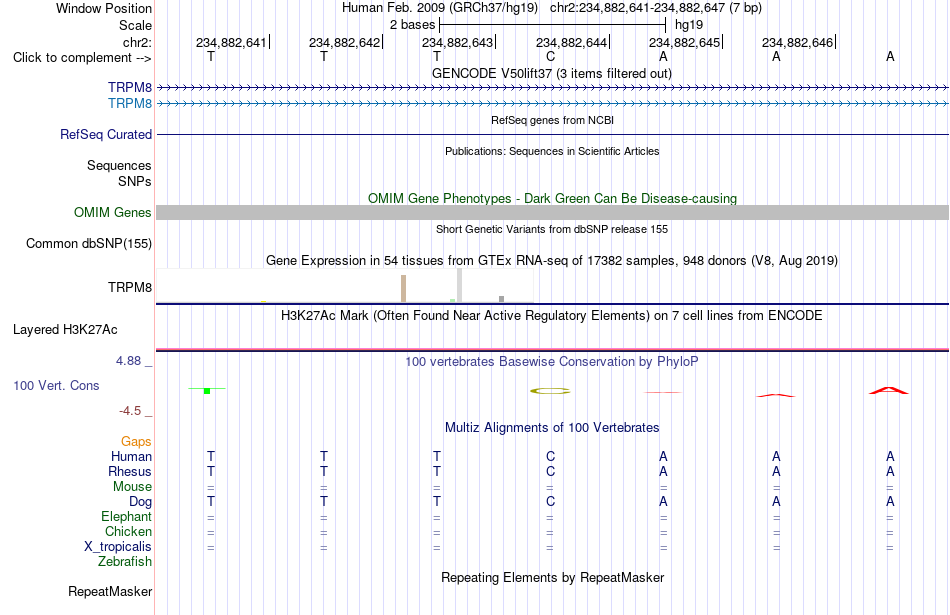Click the Mouse species label
Viewport: 950px width, 615px height.
click(132, 487)
